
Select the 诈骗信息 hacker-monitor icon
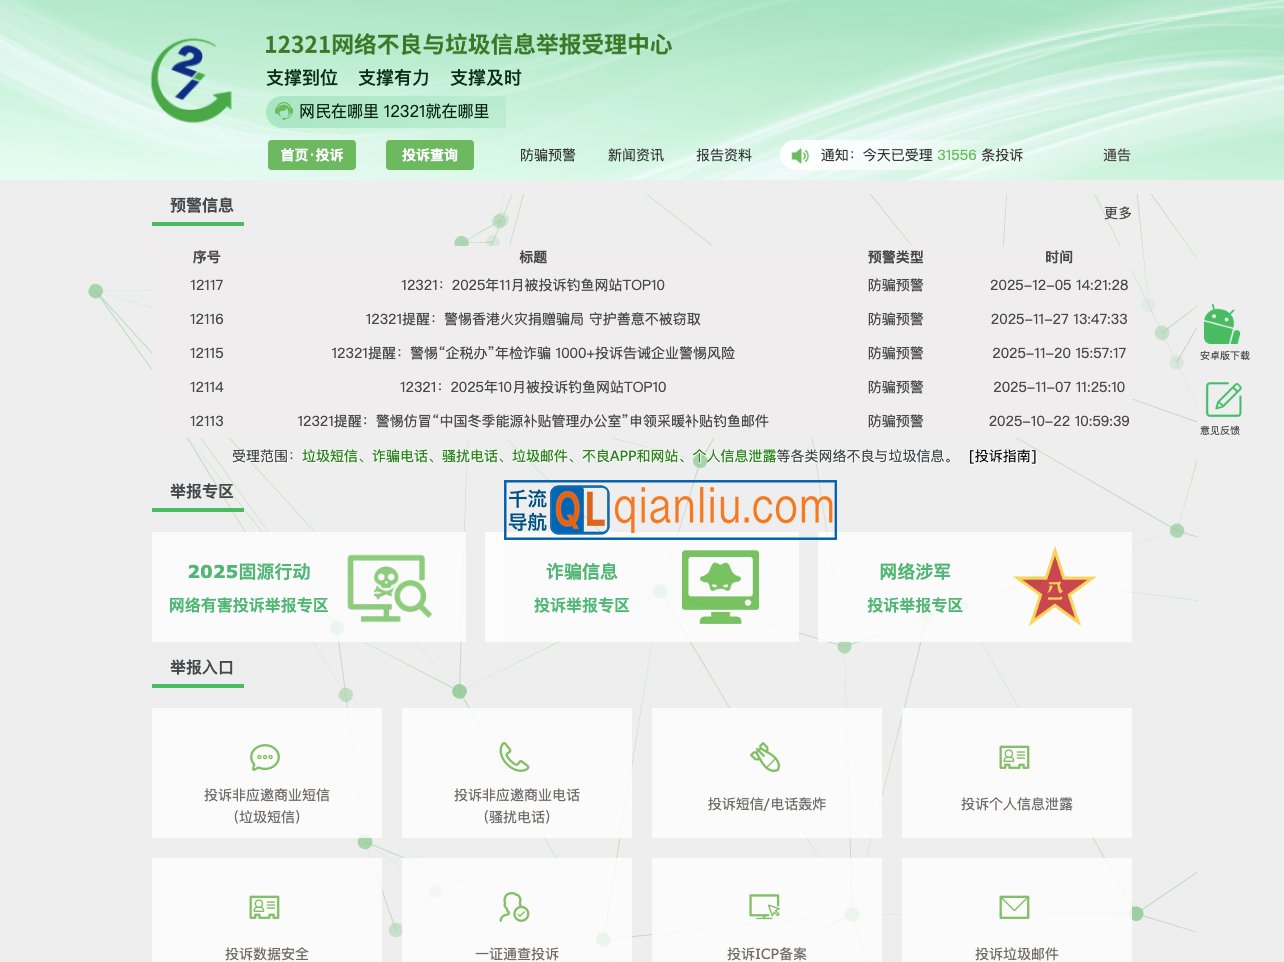point(722,587)
